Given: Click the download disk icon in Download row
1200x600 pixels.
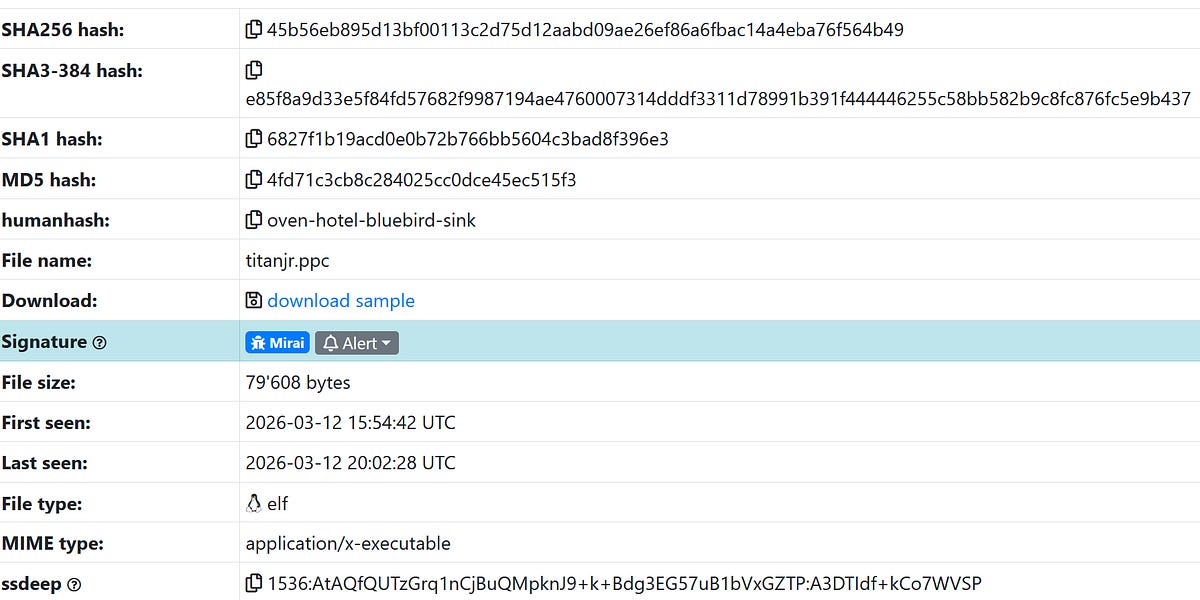Looking at the screenshot, I should point(253,300).
